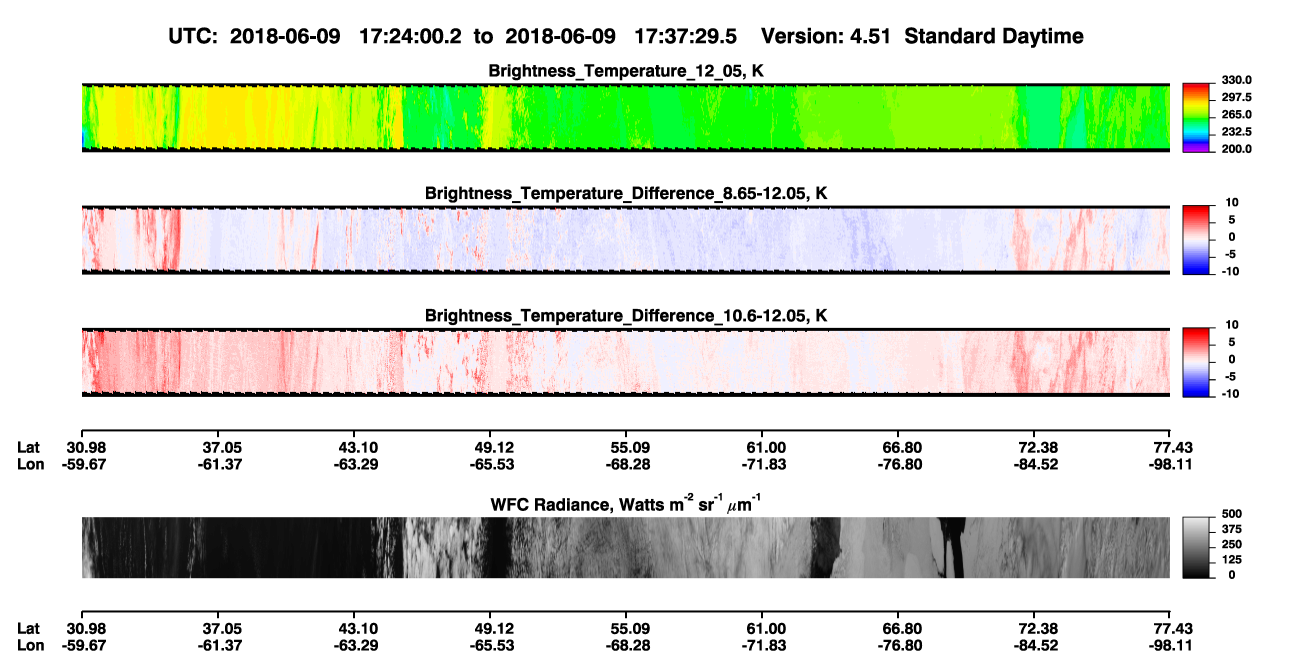Click longitude -71.83 on the axis above WFC Radiance
This screenshot has height=667, width=1300.
pos(766,464)
